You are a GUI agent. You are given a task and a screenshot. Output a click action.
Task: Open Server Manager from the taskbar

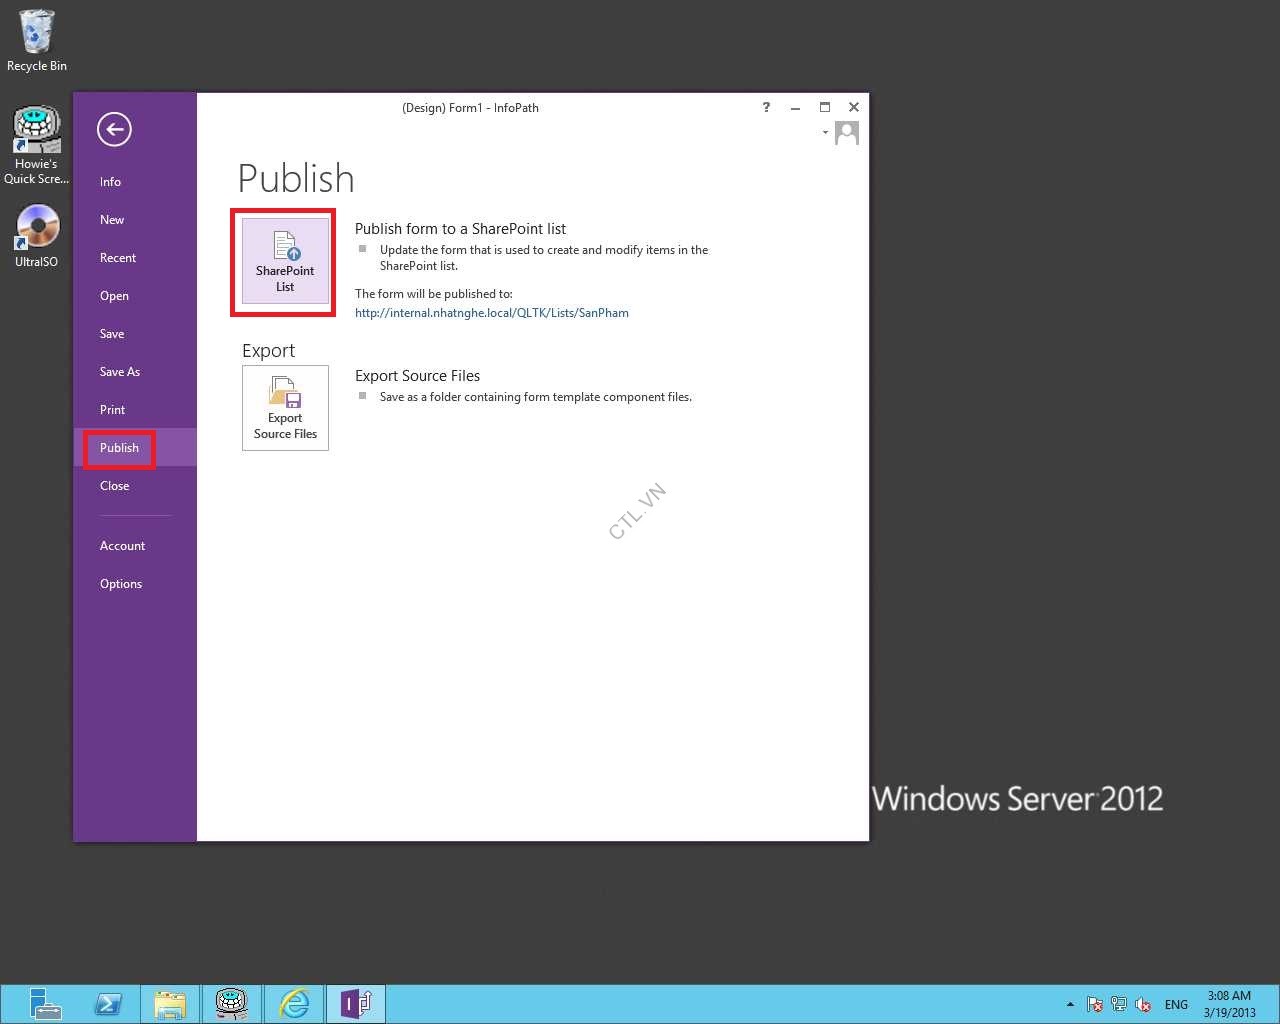click(x=45, y=1003)
